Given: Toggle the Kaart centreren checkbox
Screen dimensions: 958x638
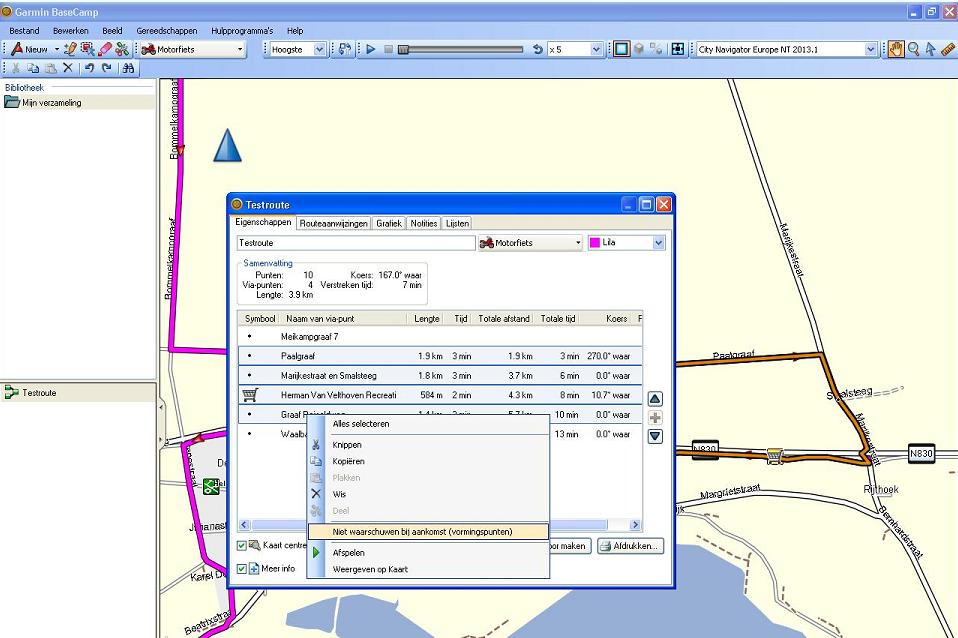Looking at the screenshot, I should [242, 546].
